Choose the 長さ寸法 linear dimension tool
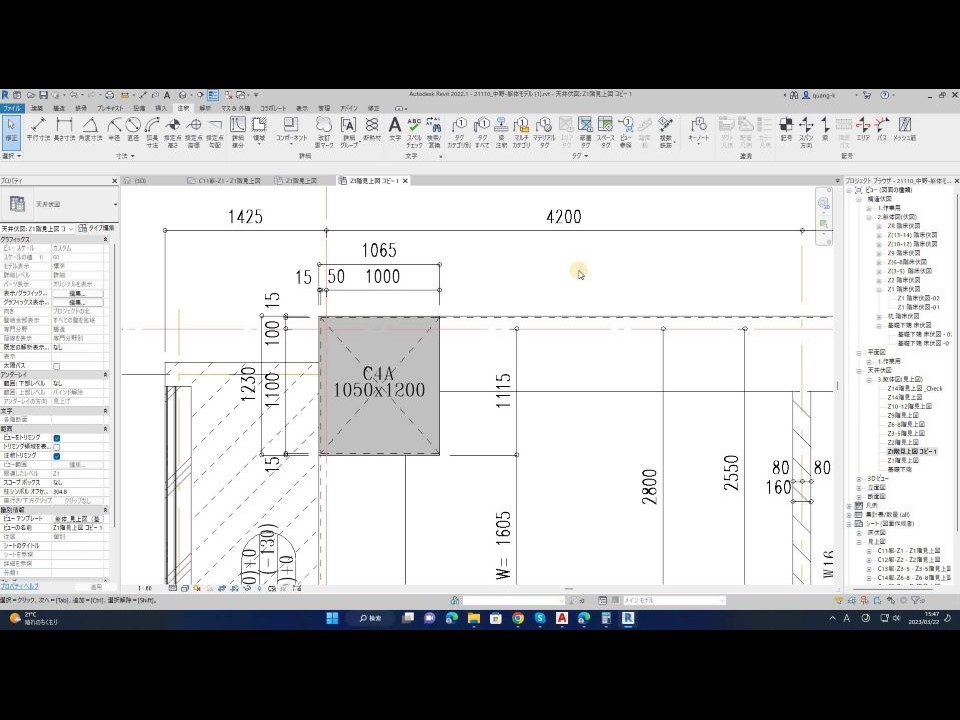 (x=64, y=129)
